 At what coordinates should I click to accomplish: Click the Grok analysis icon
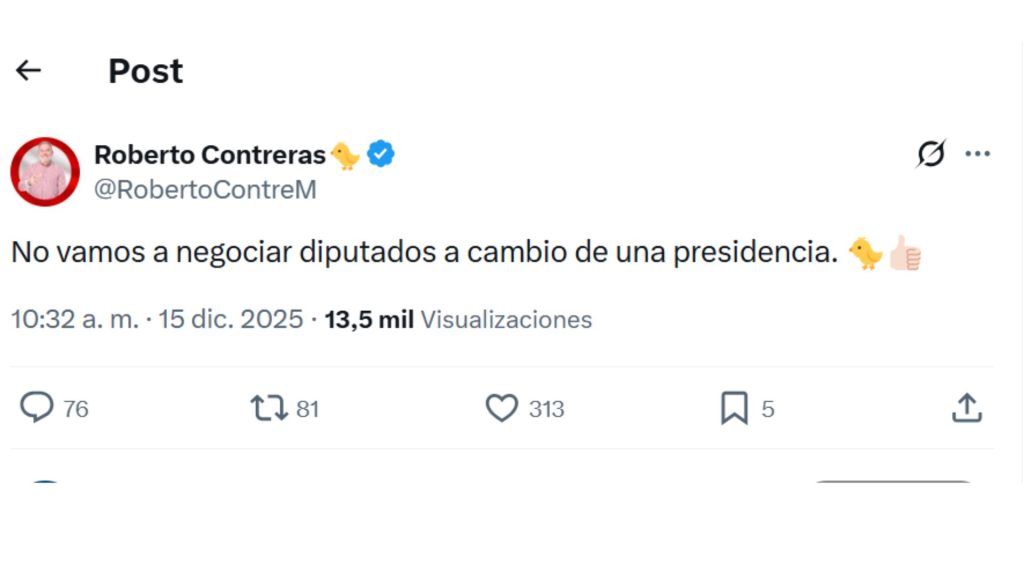932,153
